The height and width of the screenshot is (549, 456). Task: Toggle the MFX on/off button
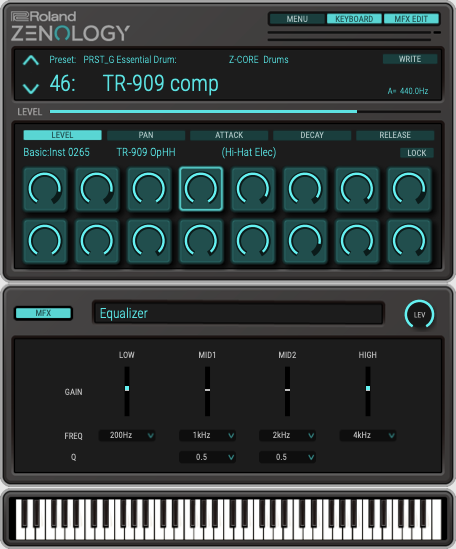point(43,313)
